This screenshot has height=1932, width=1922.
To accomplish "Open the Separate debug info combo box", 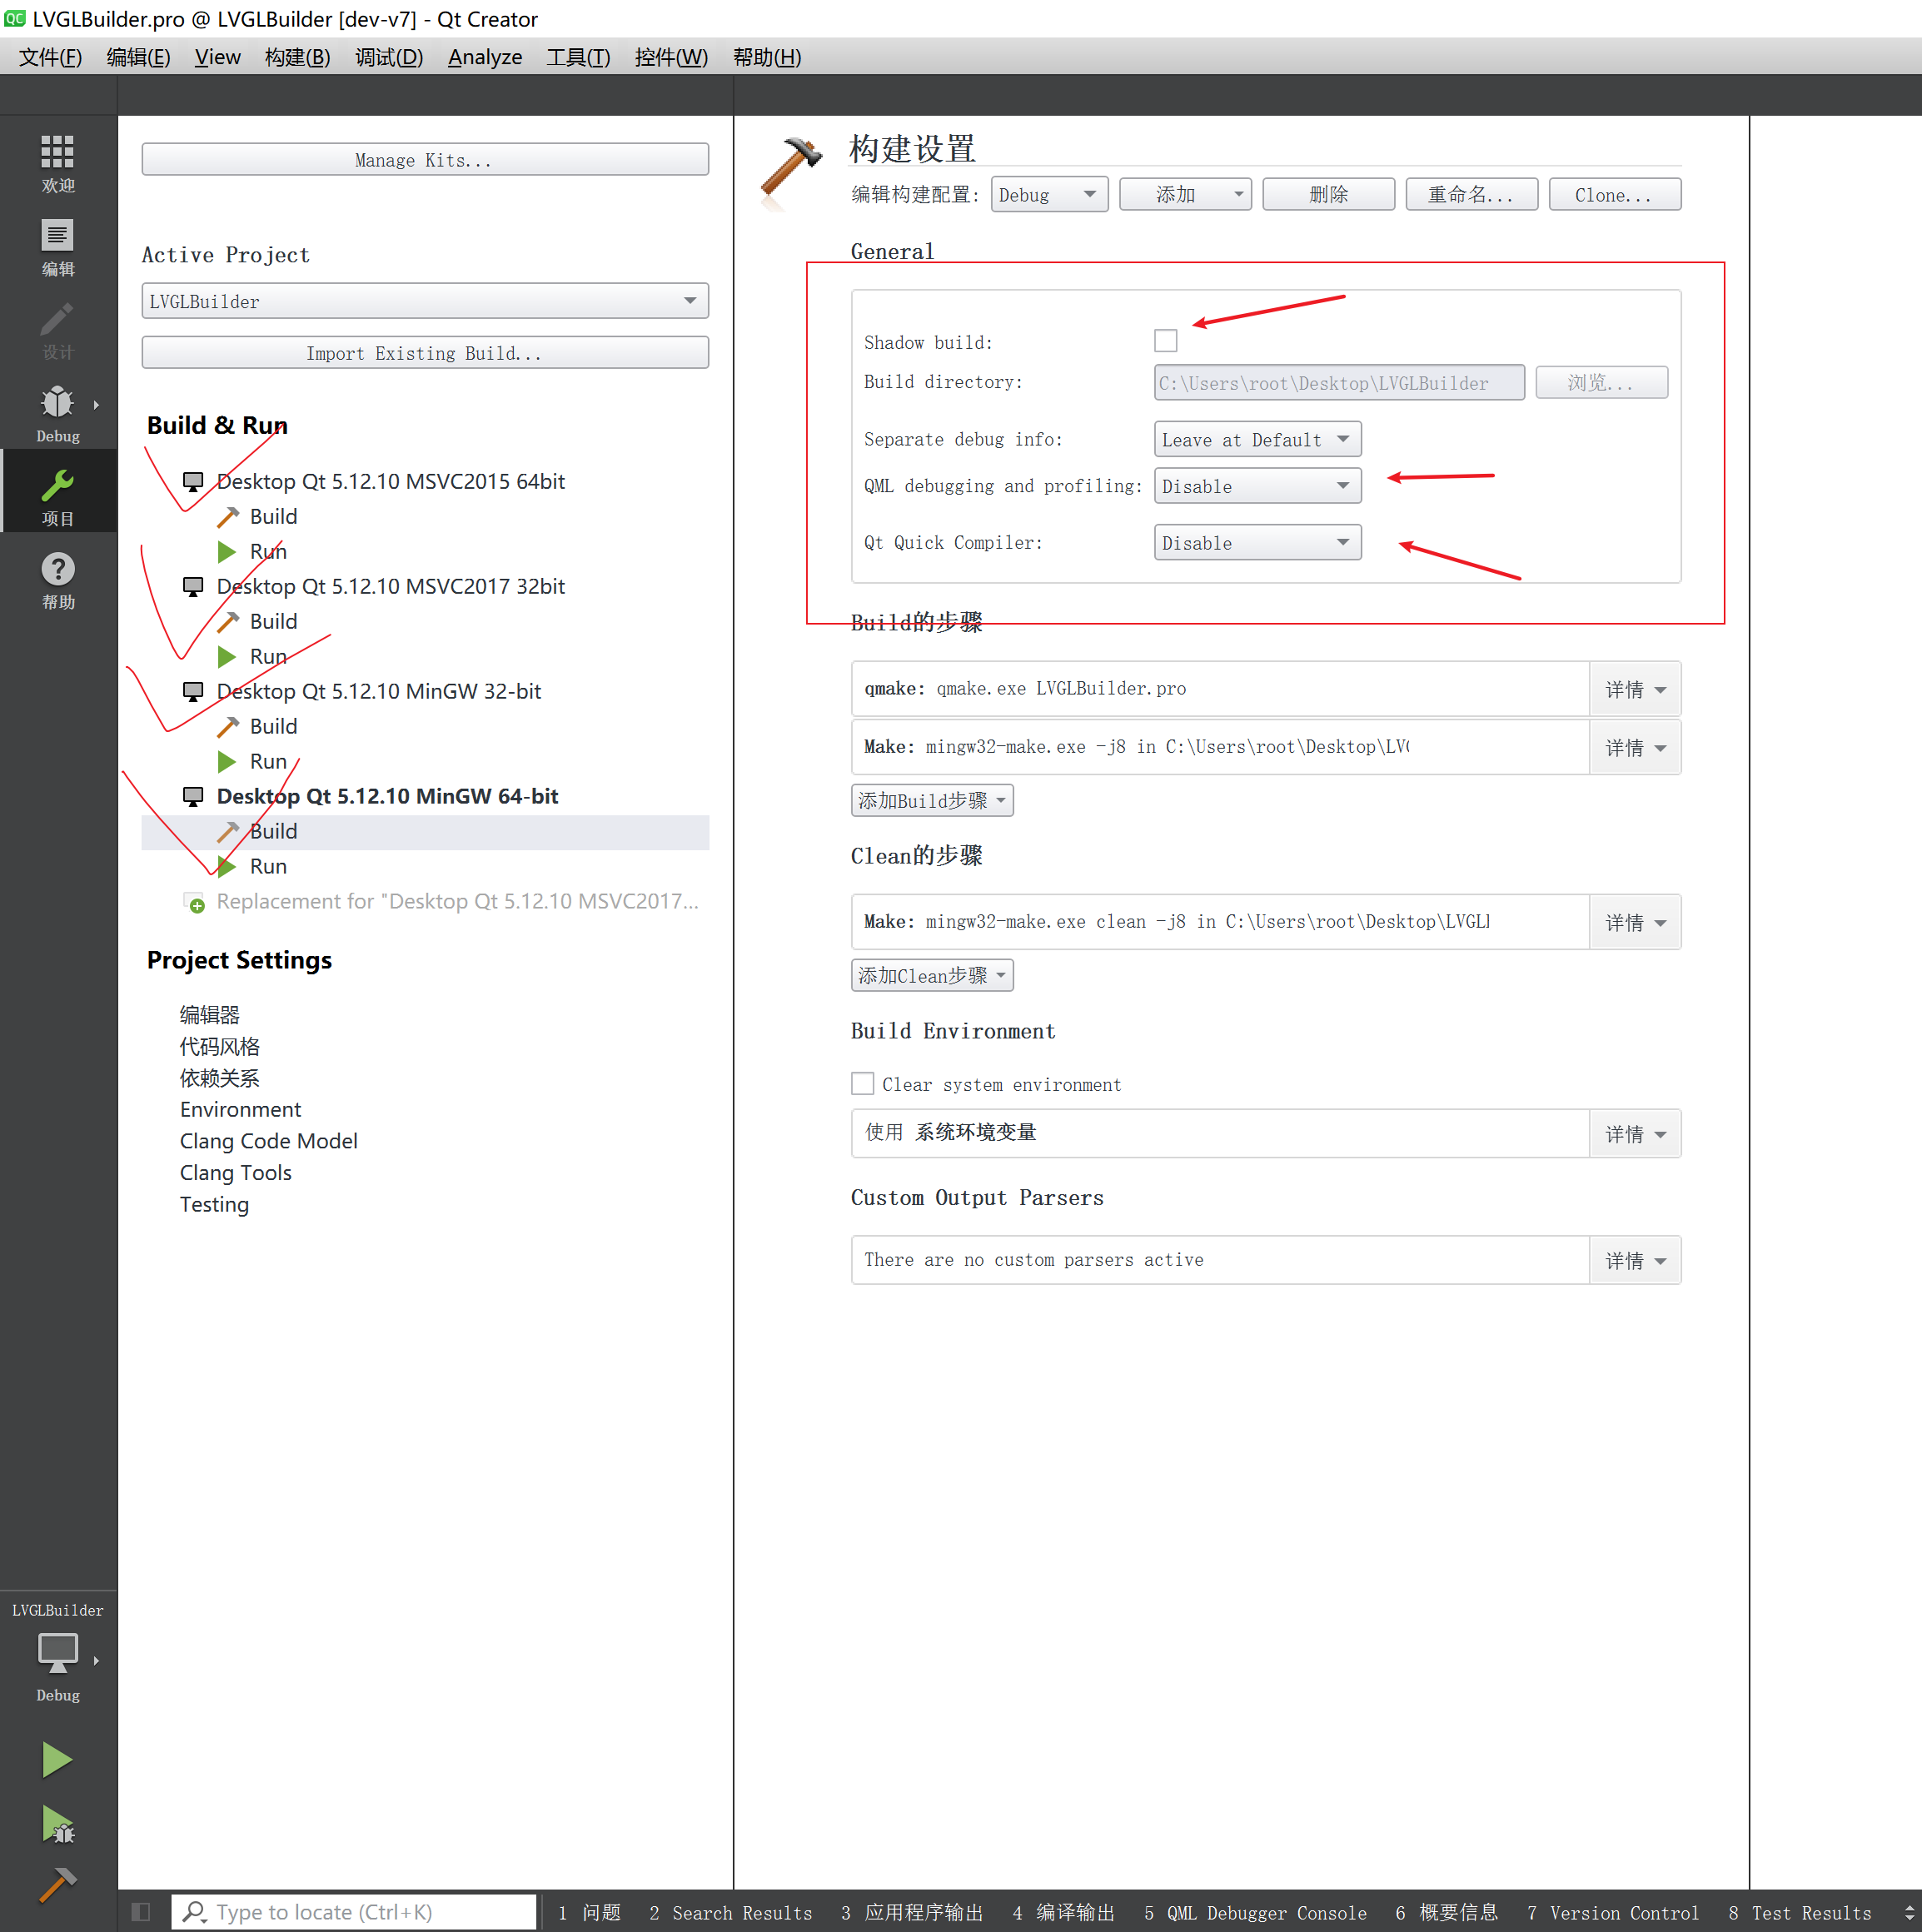I will 1257,439.
